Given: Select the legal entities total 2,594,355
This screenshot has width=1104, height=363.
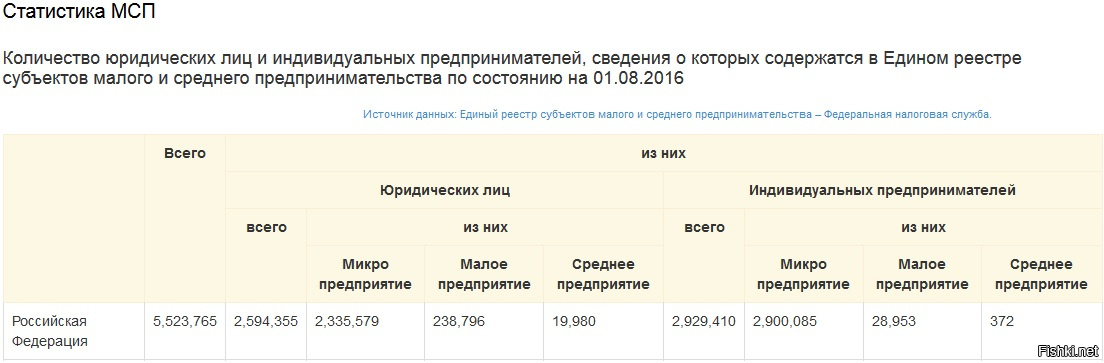Looking at the screenshot, I should [x=266, y=321].
